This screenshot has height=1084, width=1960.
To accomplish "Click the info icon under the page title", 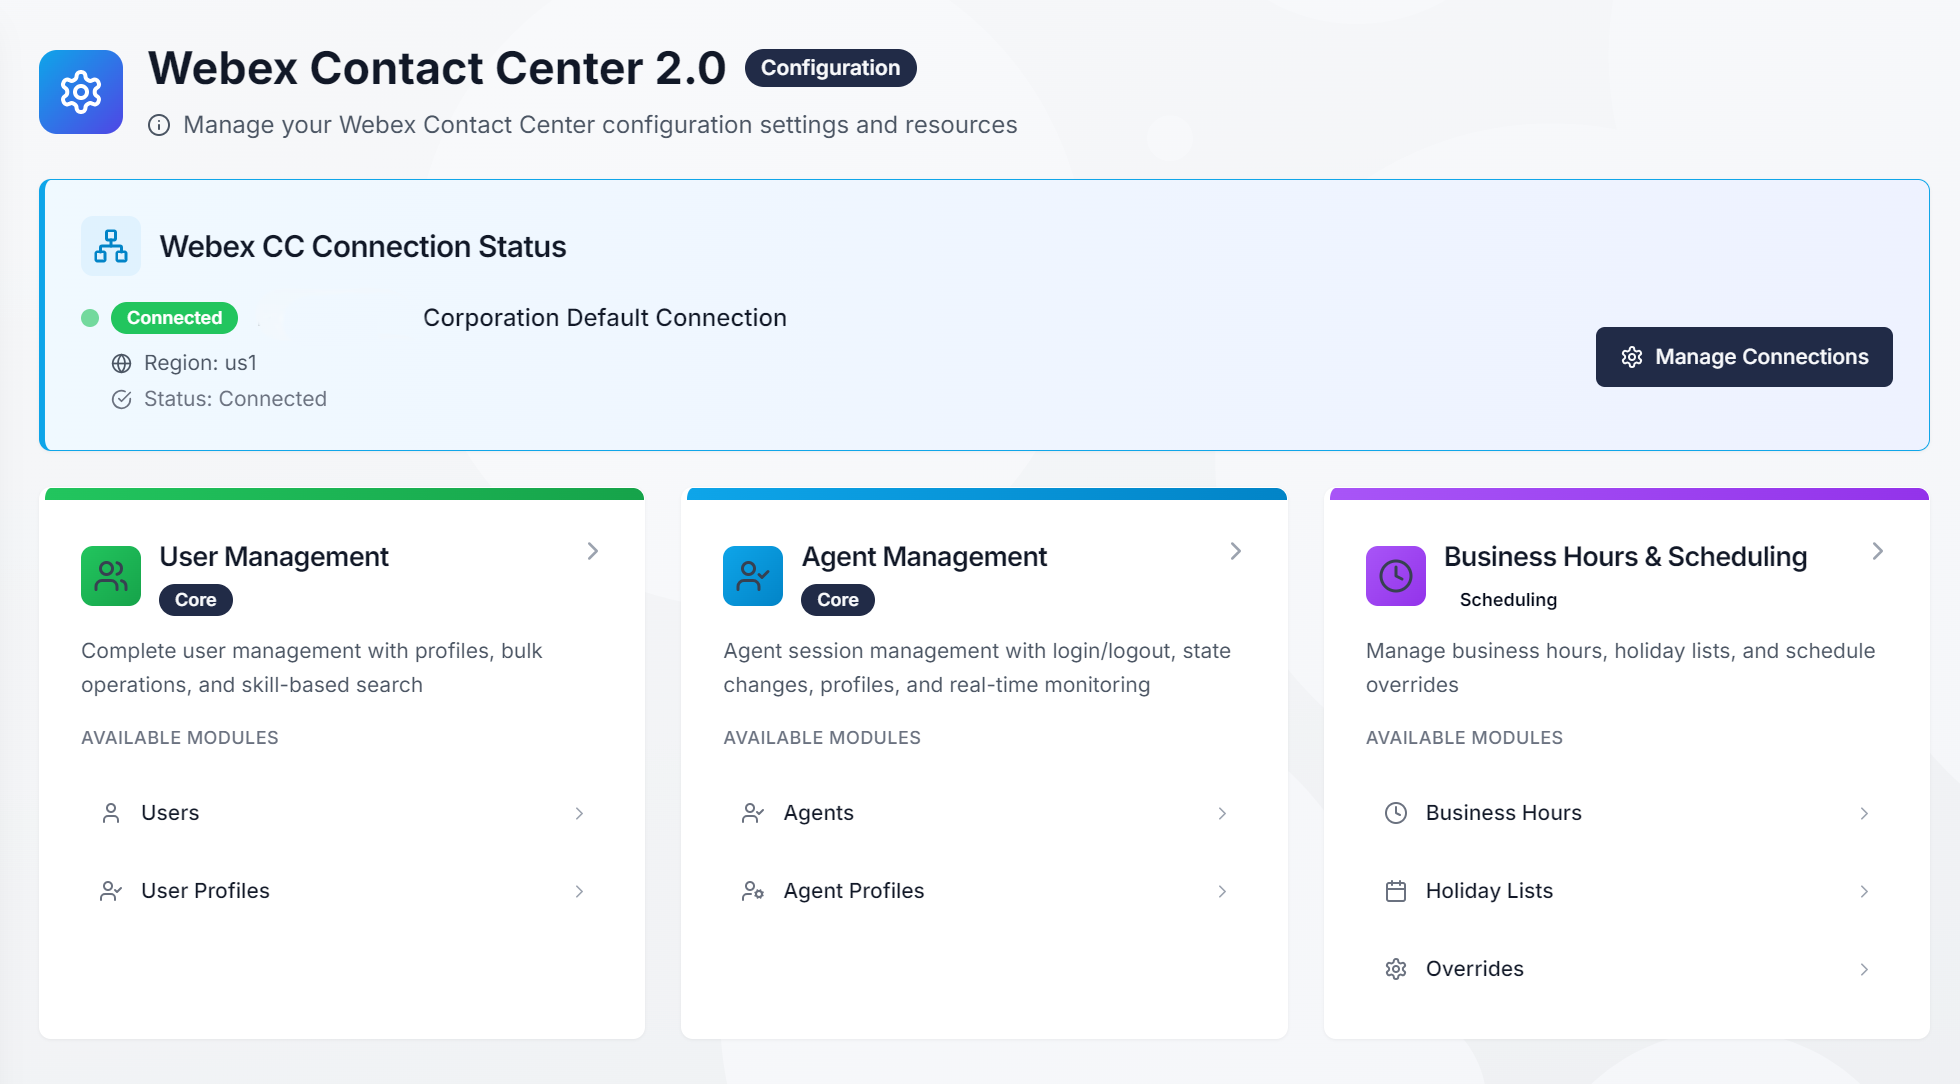I will (x=159, y=125).
